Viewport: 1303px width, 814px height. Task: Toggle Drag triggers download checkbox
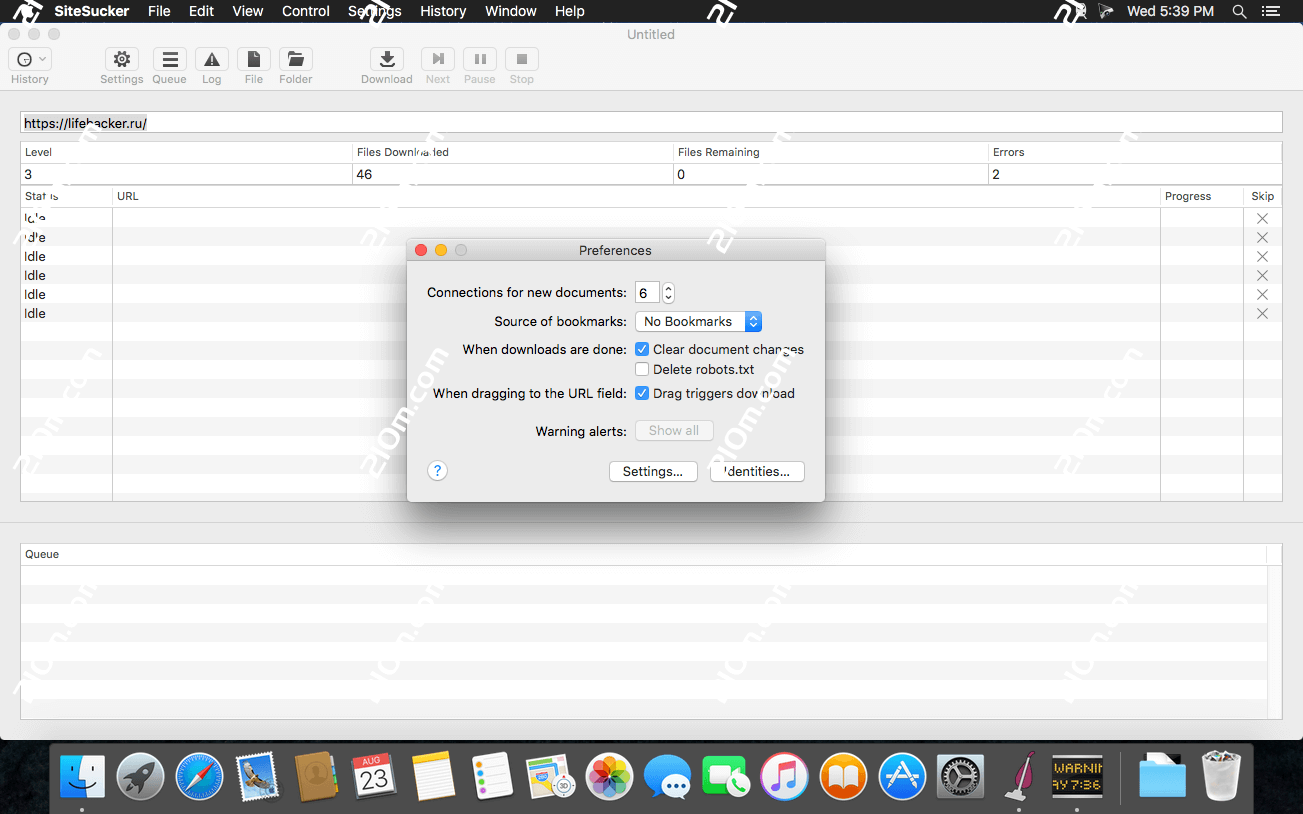tap(642, 393)
